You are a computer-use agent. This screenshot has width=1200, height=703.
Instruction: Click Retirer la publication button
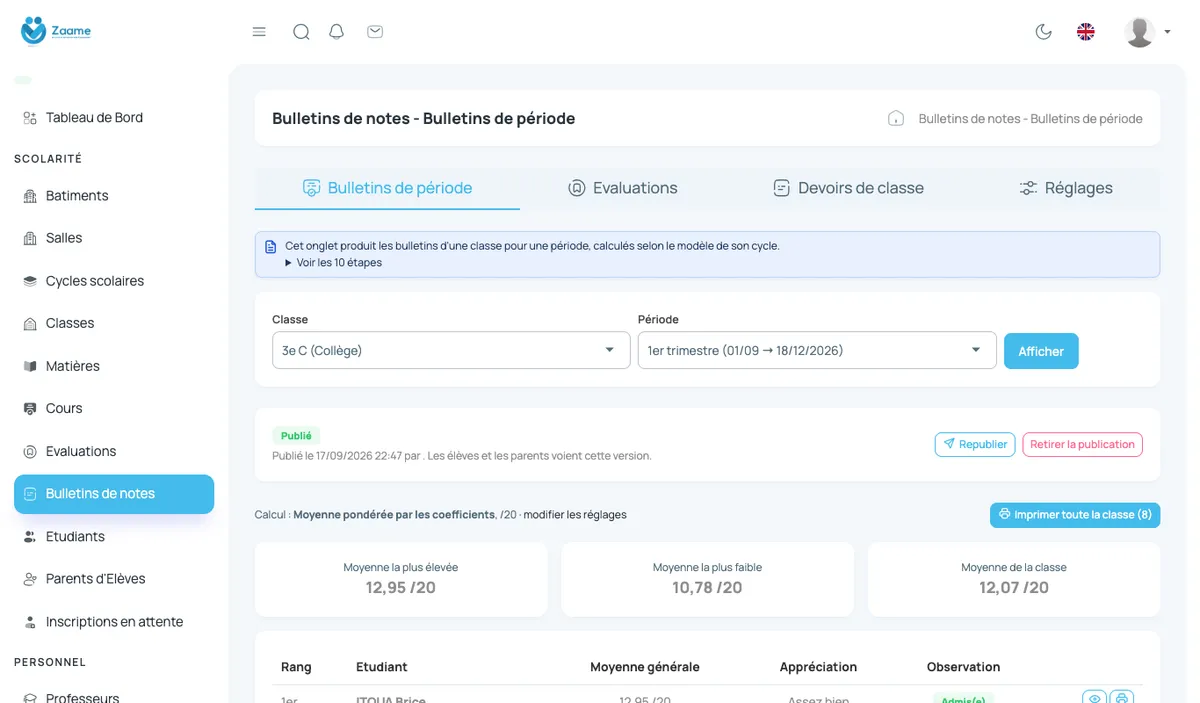(x=1082, y=444)
